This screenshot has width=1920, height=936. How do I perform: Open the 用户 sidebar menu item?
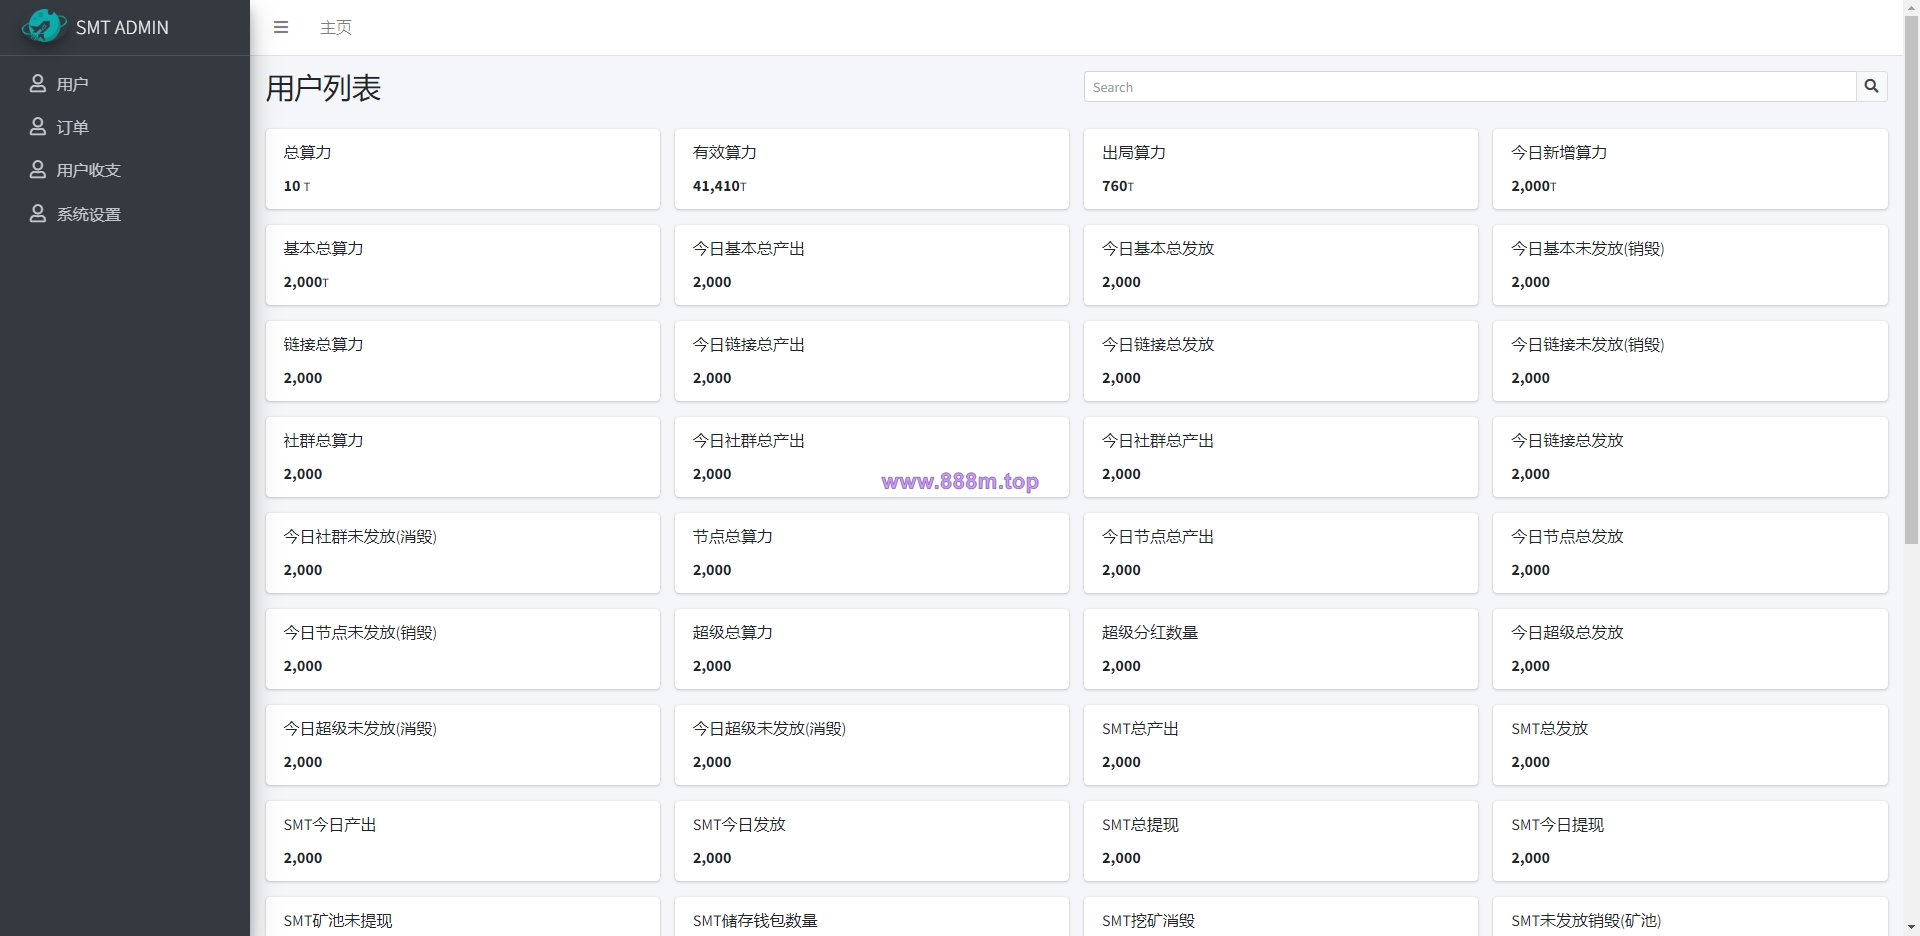pos(125,84)
